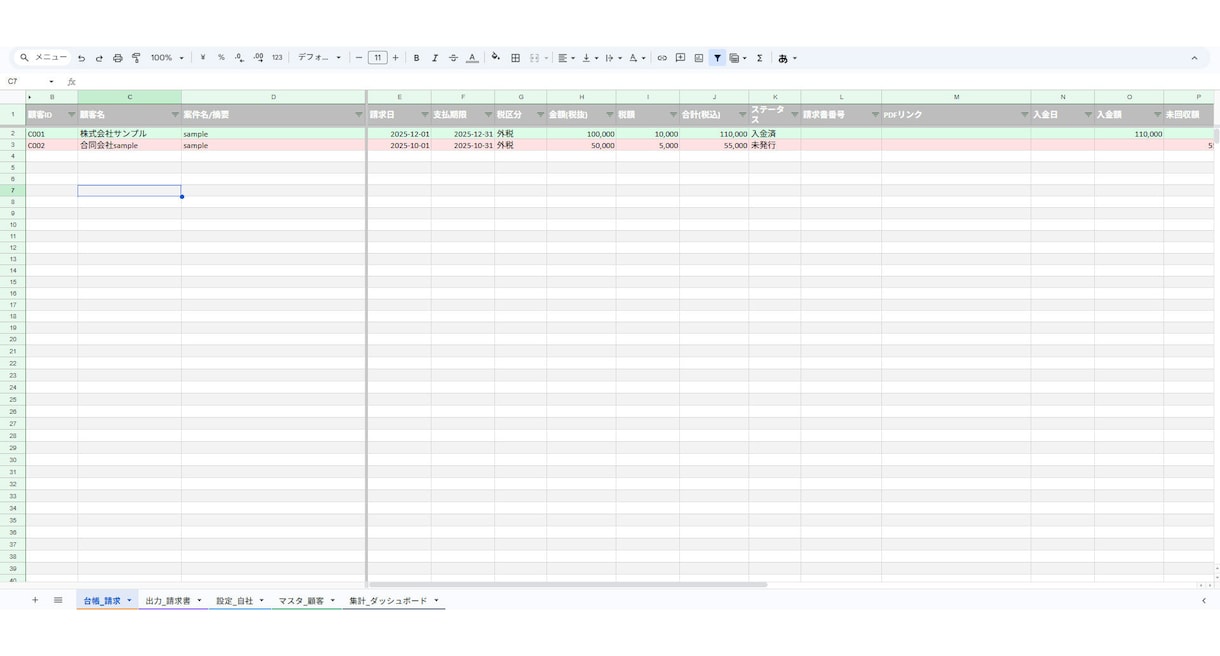Open the fill color picker

tap(495, 58)
